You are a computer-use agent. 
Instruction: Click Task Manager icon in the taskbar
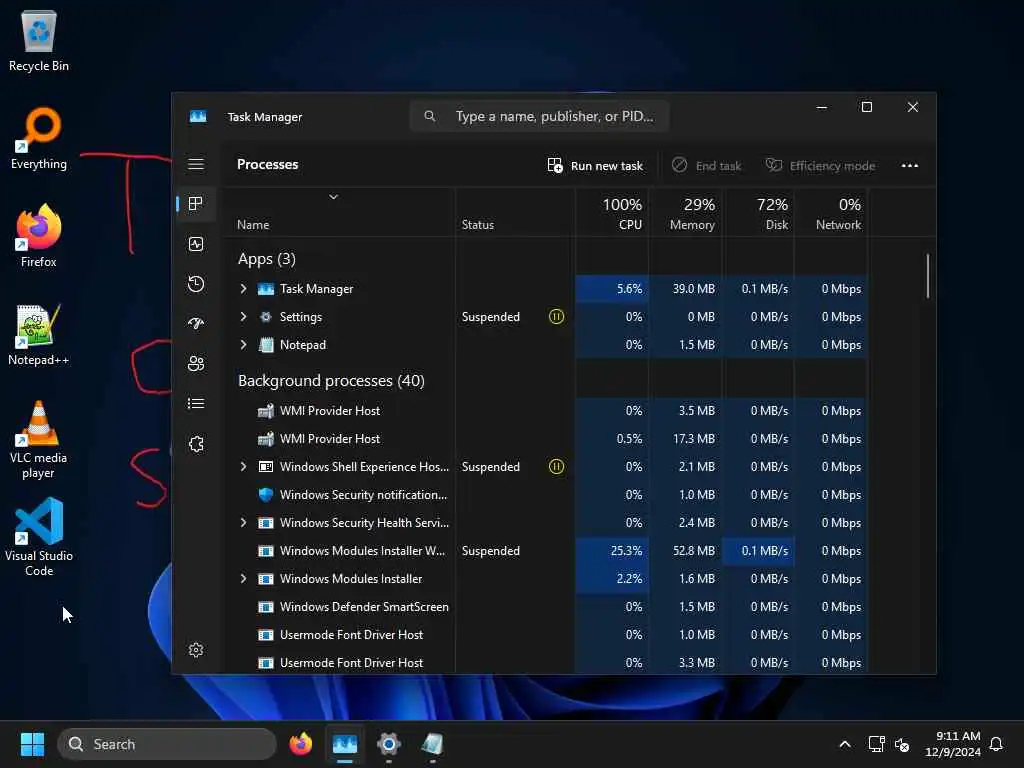pyautogui.click(x=345, y=744)
